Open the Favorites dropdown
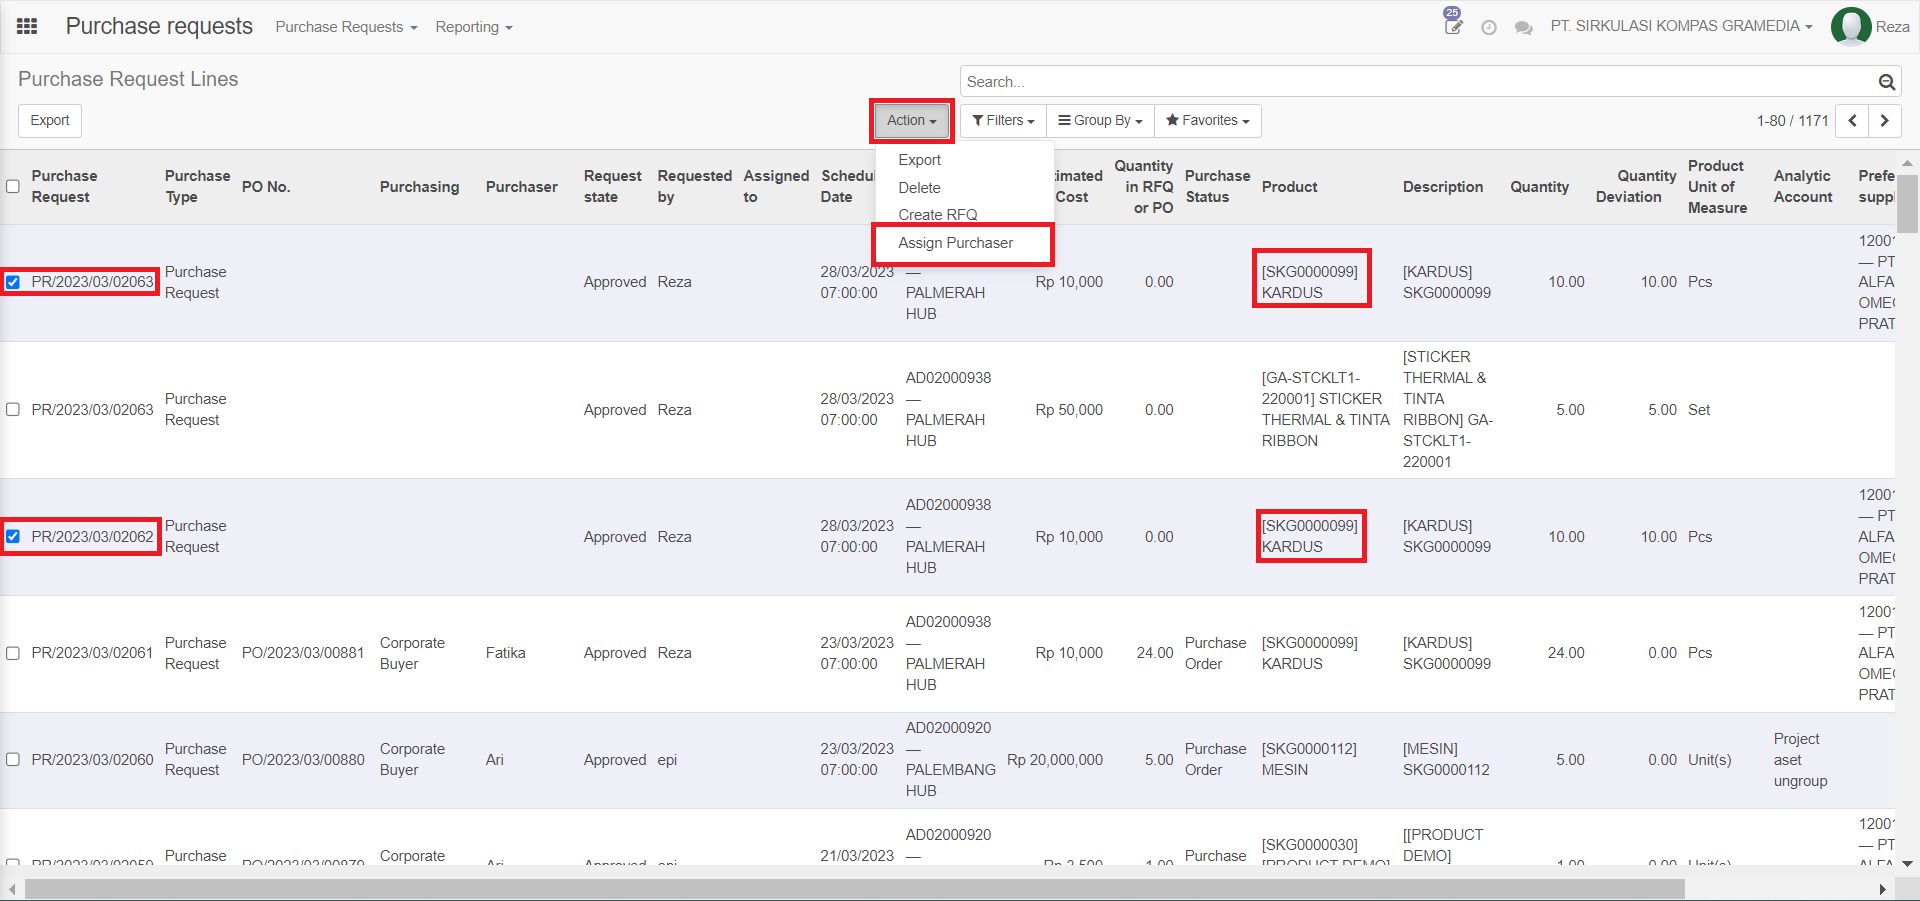The width and height of the screenshot is (1920, 901). pyautogui.click(x=1207, y=121)
